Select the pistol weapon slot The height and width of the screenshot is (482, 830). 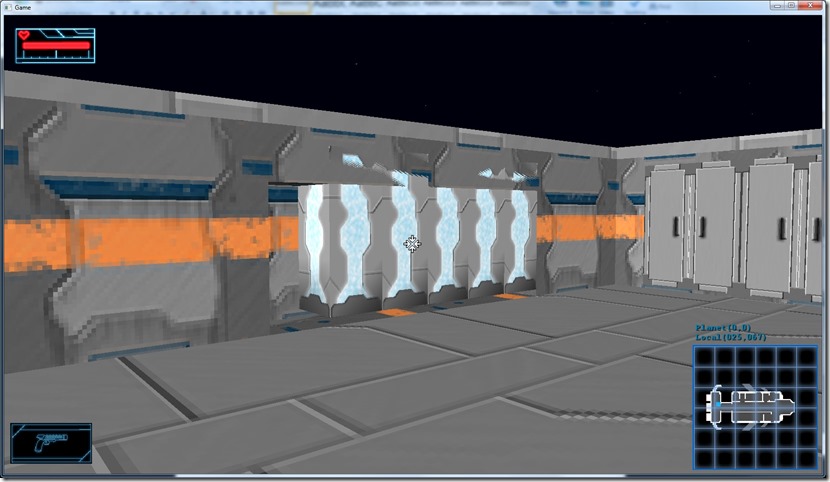[x=51, y=443]
